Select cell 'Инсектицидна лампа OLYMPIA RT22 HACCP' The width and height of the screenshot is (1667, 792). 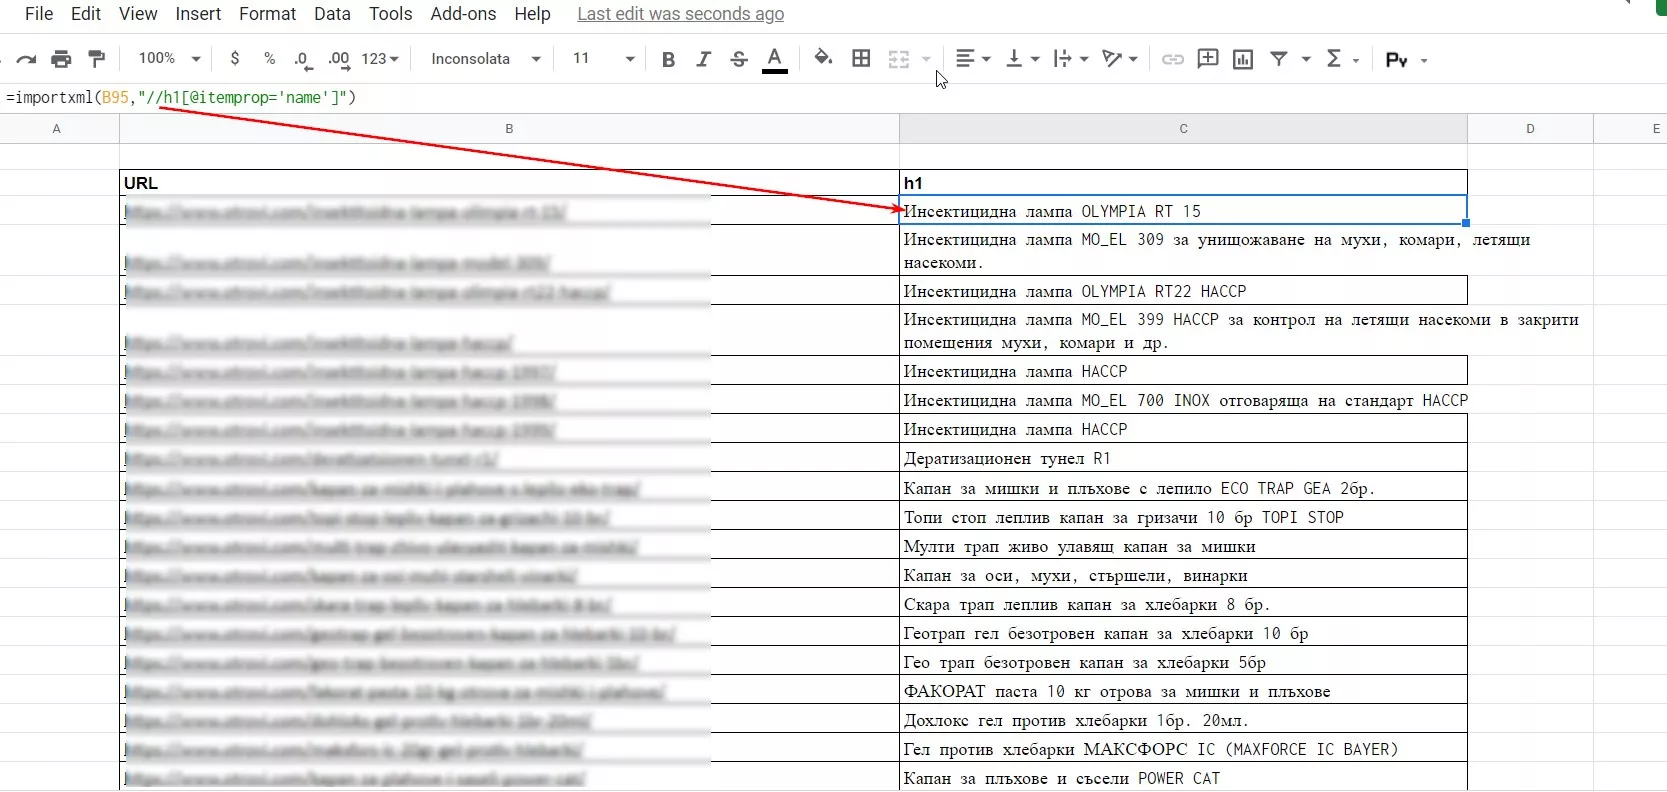(x=1183, y=291)
